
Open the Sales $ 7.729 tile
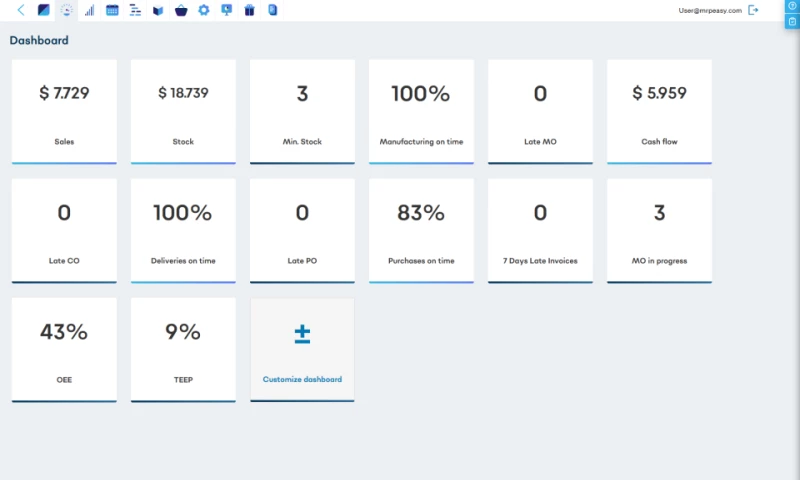pos(64,111)
